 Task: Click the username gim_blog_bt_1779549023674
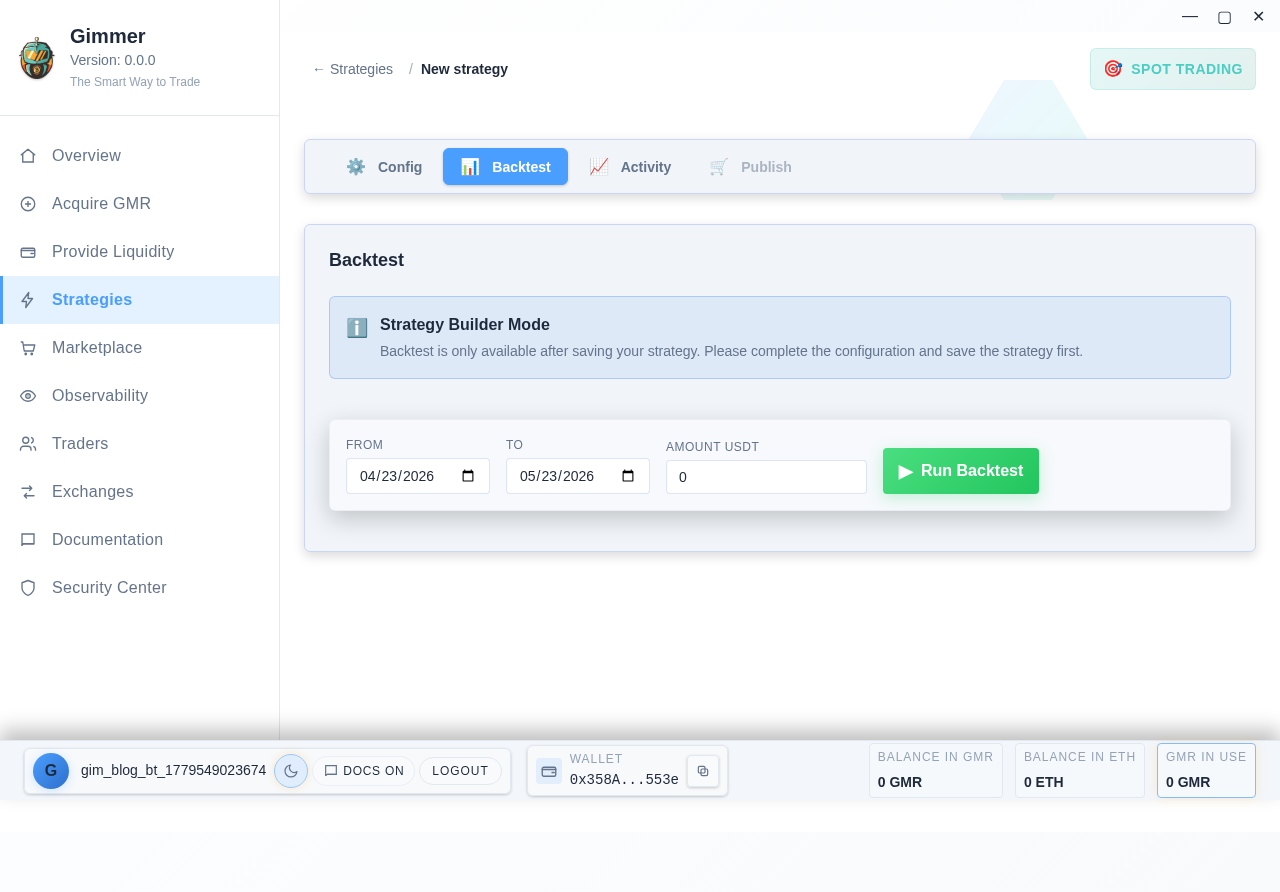tap(173, 770)
